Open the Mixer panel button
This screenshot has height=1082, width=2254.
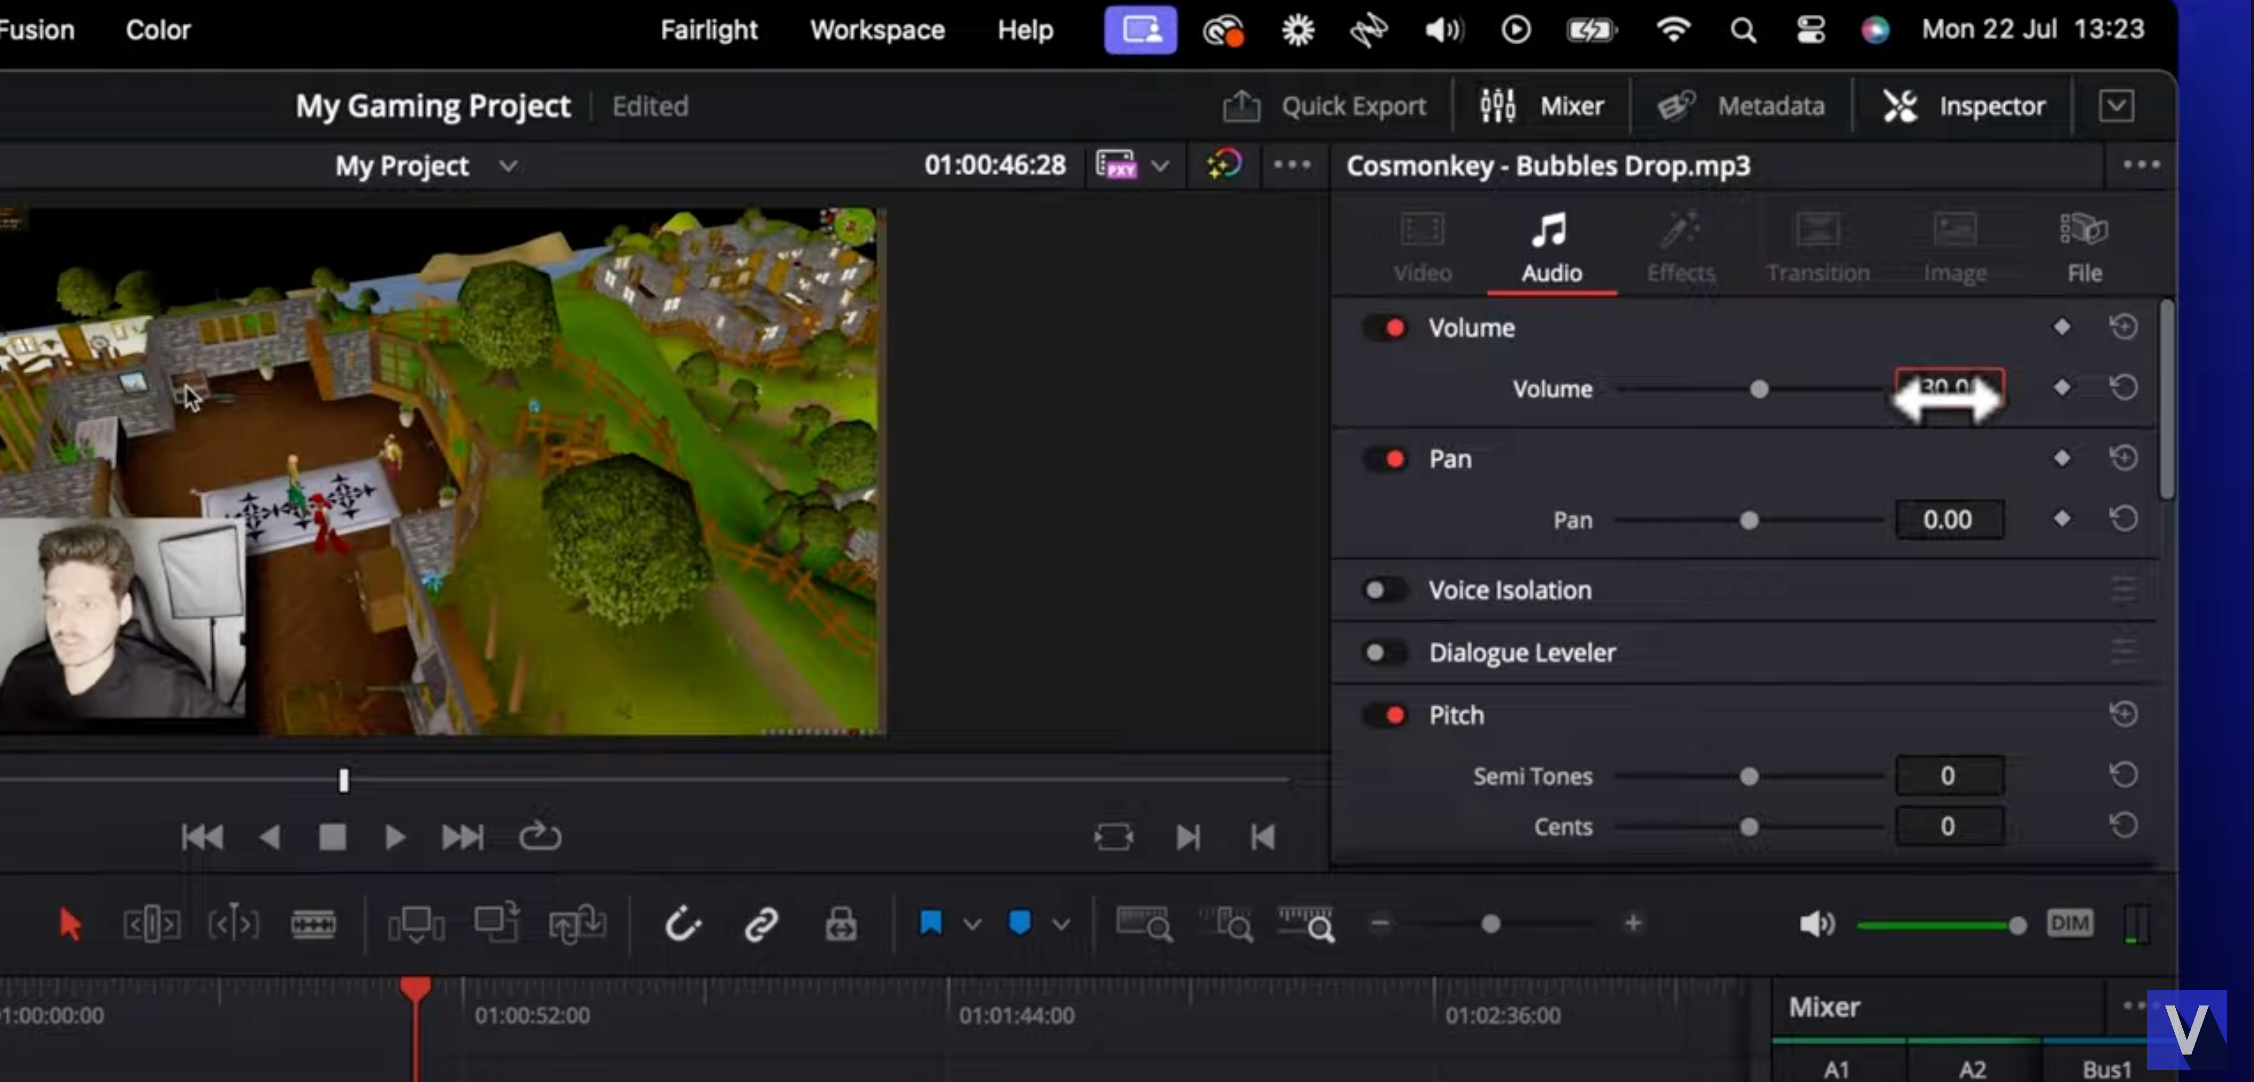coord(1542,106)
